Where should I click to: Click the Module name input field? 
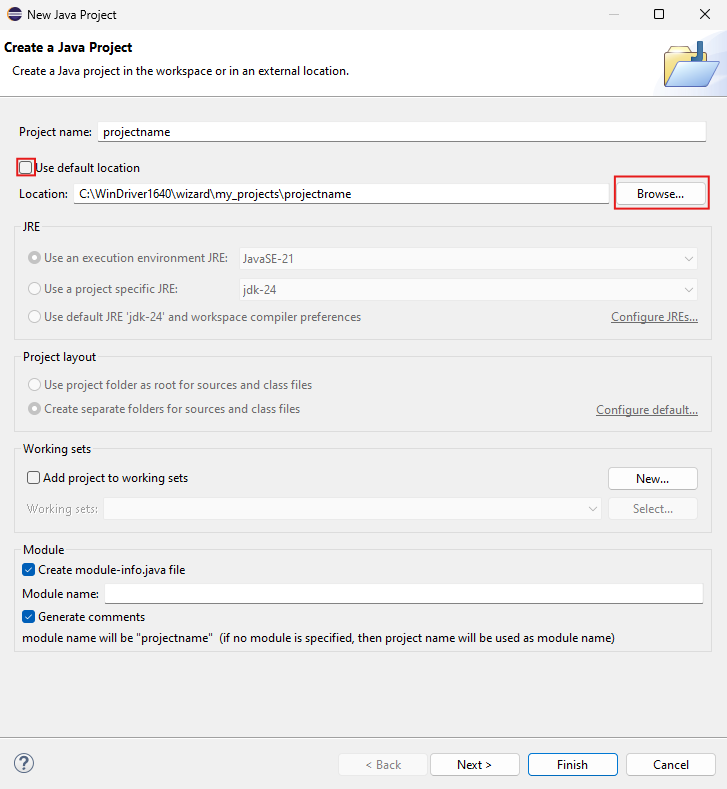[x=403, y=594]
